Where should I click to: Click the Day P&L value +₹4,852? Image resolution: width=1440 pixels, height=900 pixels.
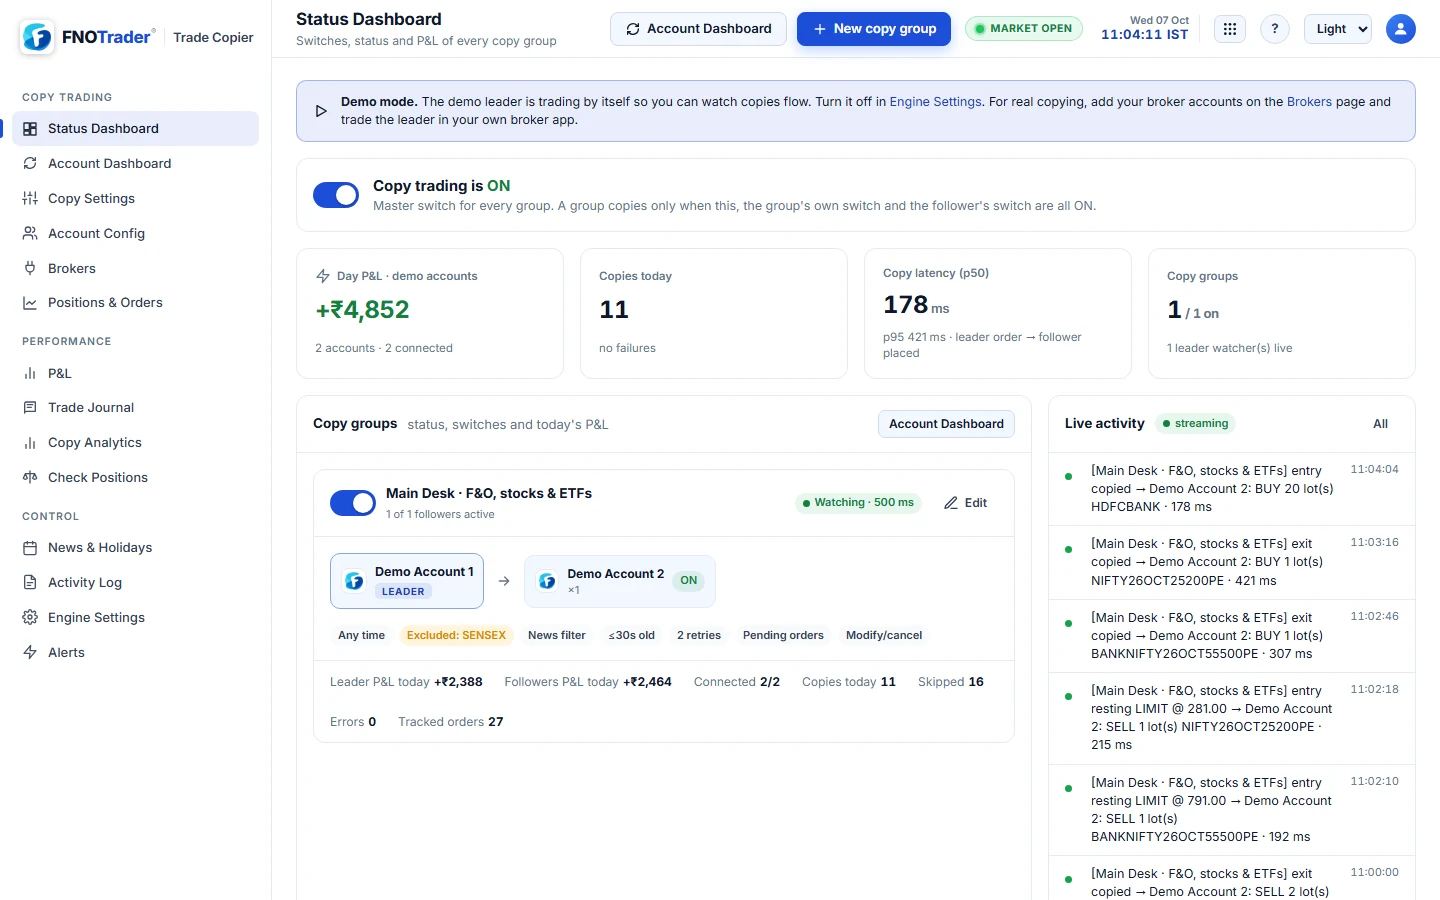click(363, 310)
